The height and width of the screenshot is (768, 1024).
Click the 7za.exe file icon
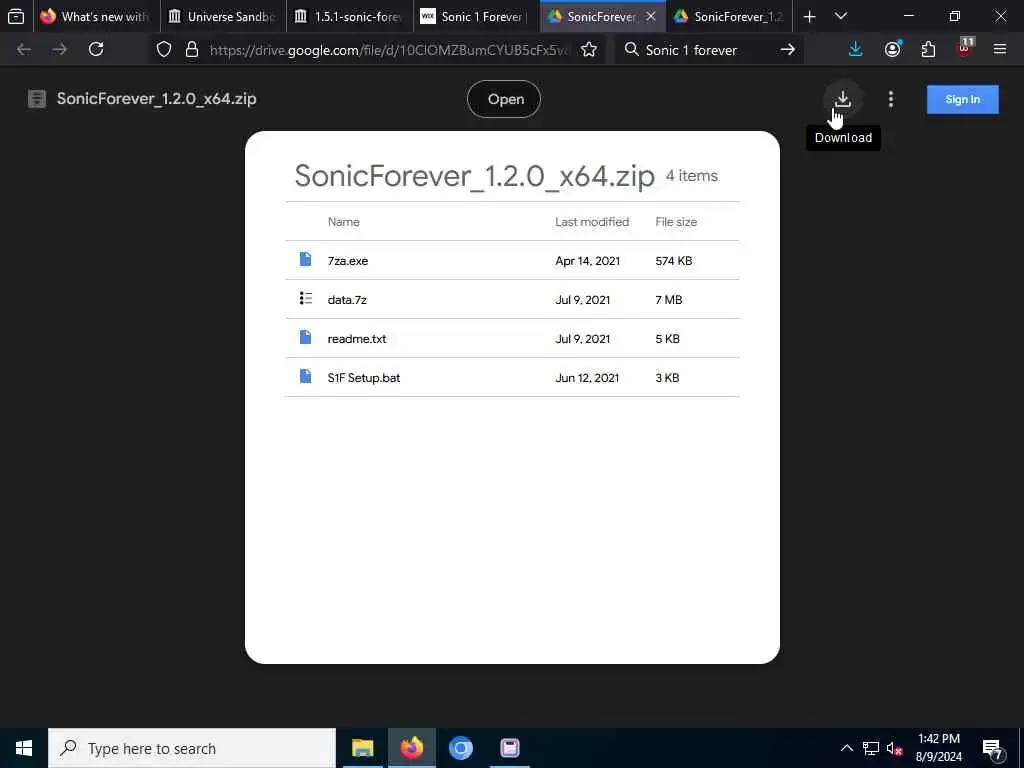[305, 259]
